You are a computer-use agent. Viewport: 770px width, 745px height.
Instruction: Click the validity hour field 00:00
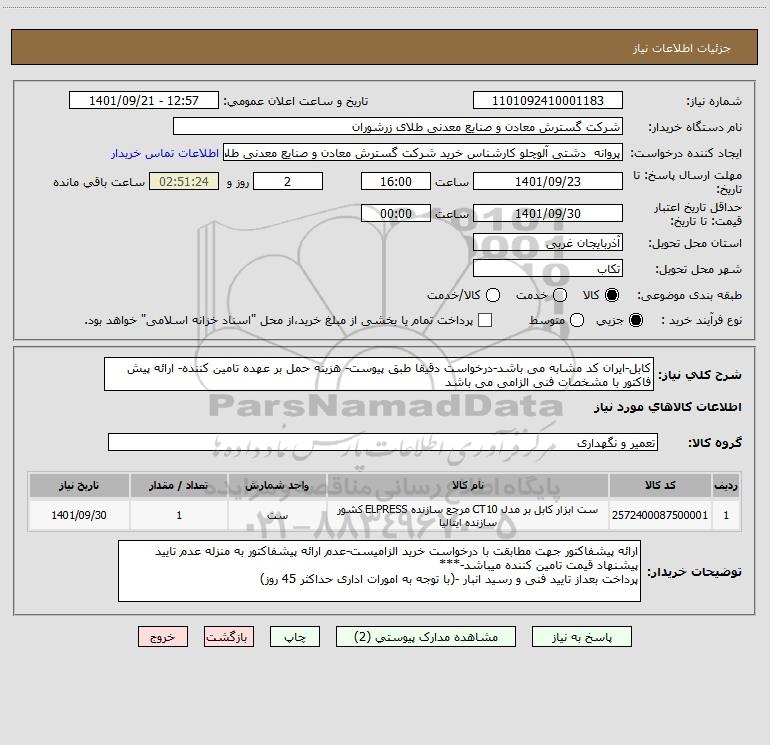pyautogui.click(x=396, y=214)
